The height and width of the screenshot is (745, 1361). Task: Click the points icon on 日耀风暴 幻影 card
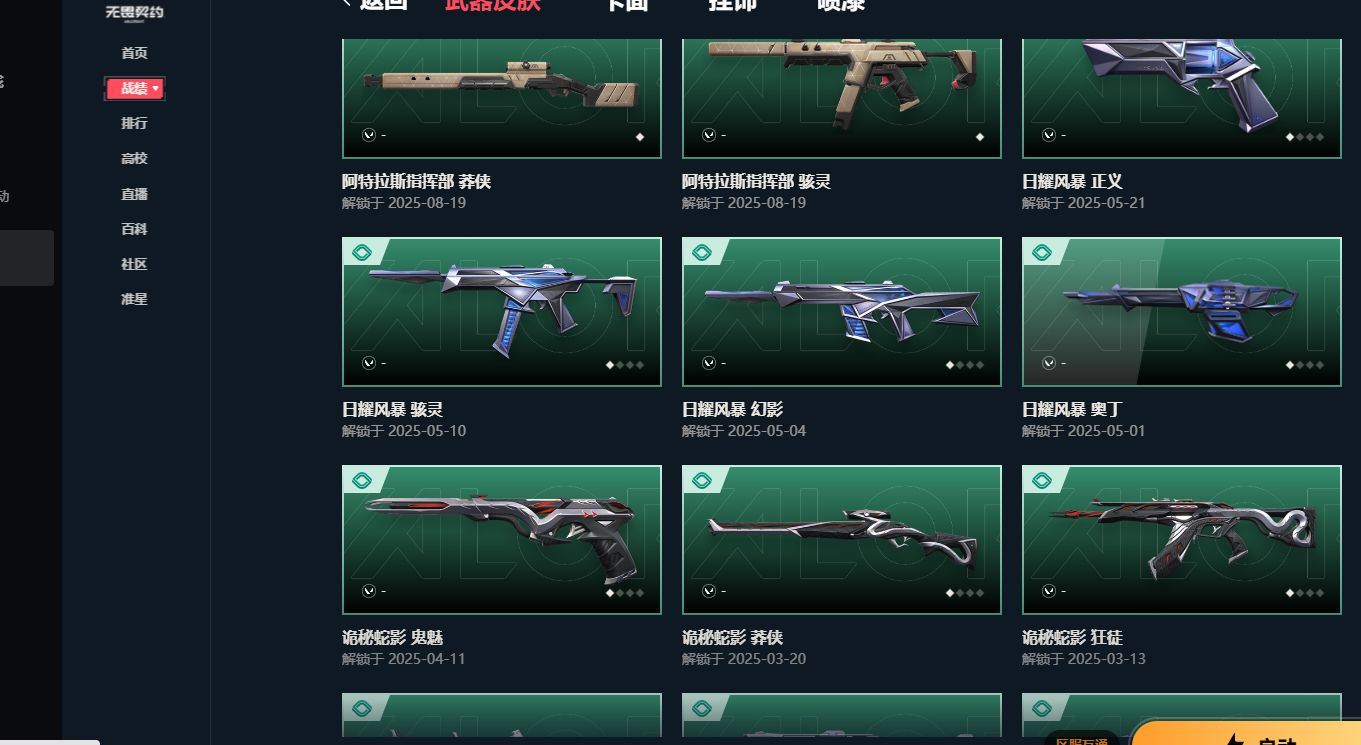click(x=709, y=363)
